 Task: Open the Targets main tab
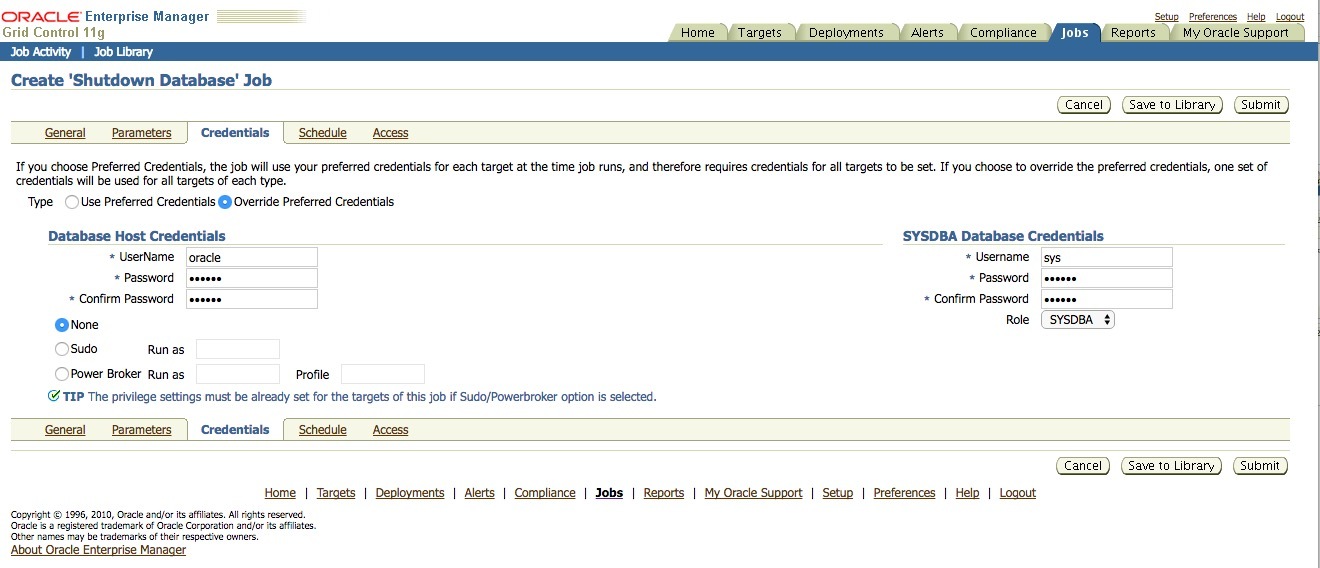pos(760,33)
